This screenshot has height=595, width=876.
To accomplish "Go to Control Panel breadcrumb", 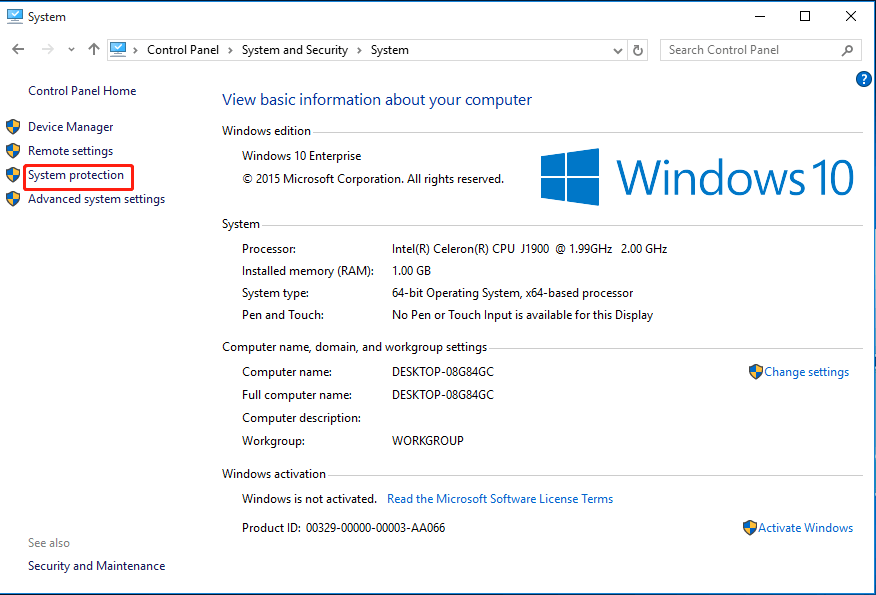I will pos(182,50).
